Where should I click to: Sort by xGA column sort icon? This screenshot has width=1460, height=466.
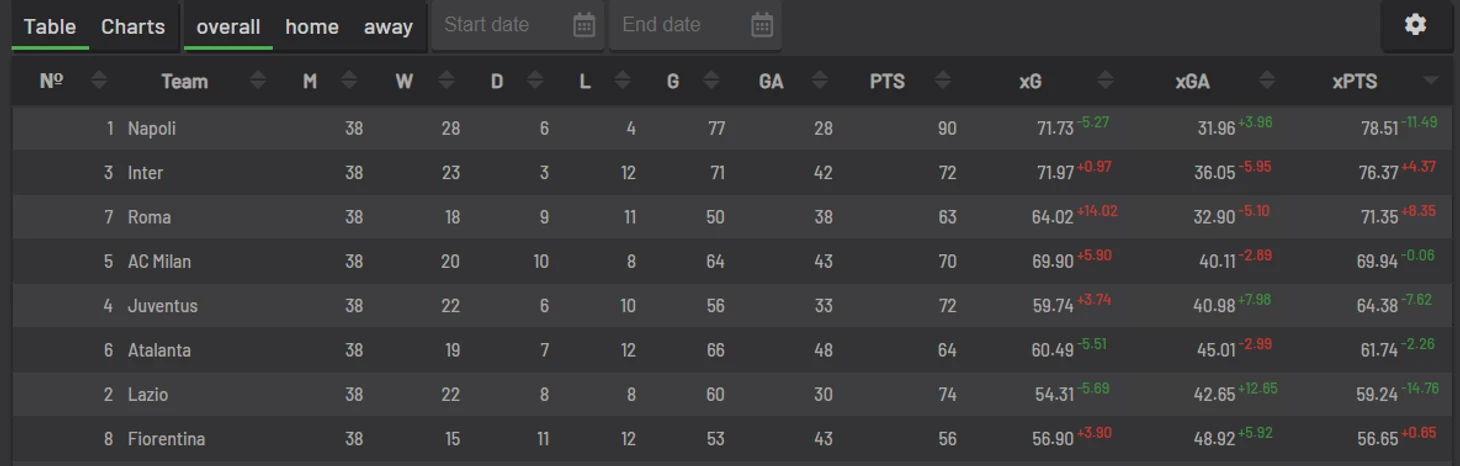tap(1267, 81)
